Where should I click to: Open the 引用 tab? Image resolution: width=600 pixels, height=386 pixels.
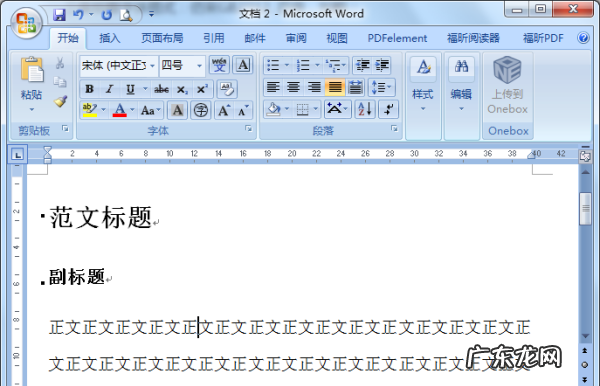(x=214, y=38)
